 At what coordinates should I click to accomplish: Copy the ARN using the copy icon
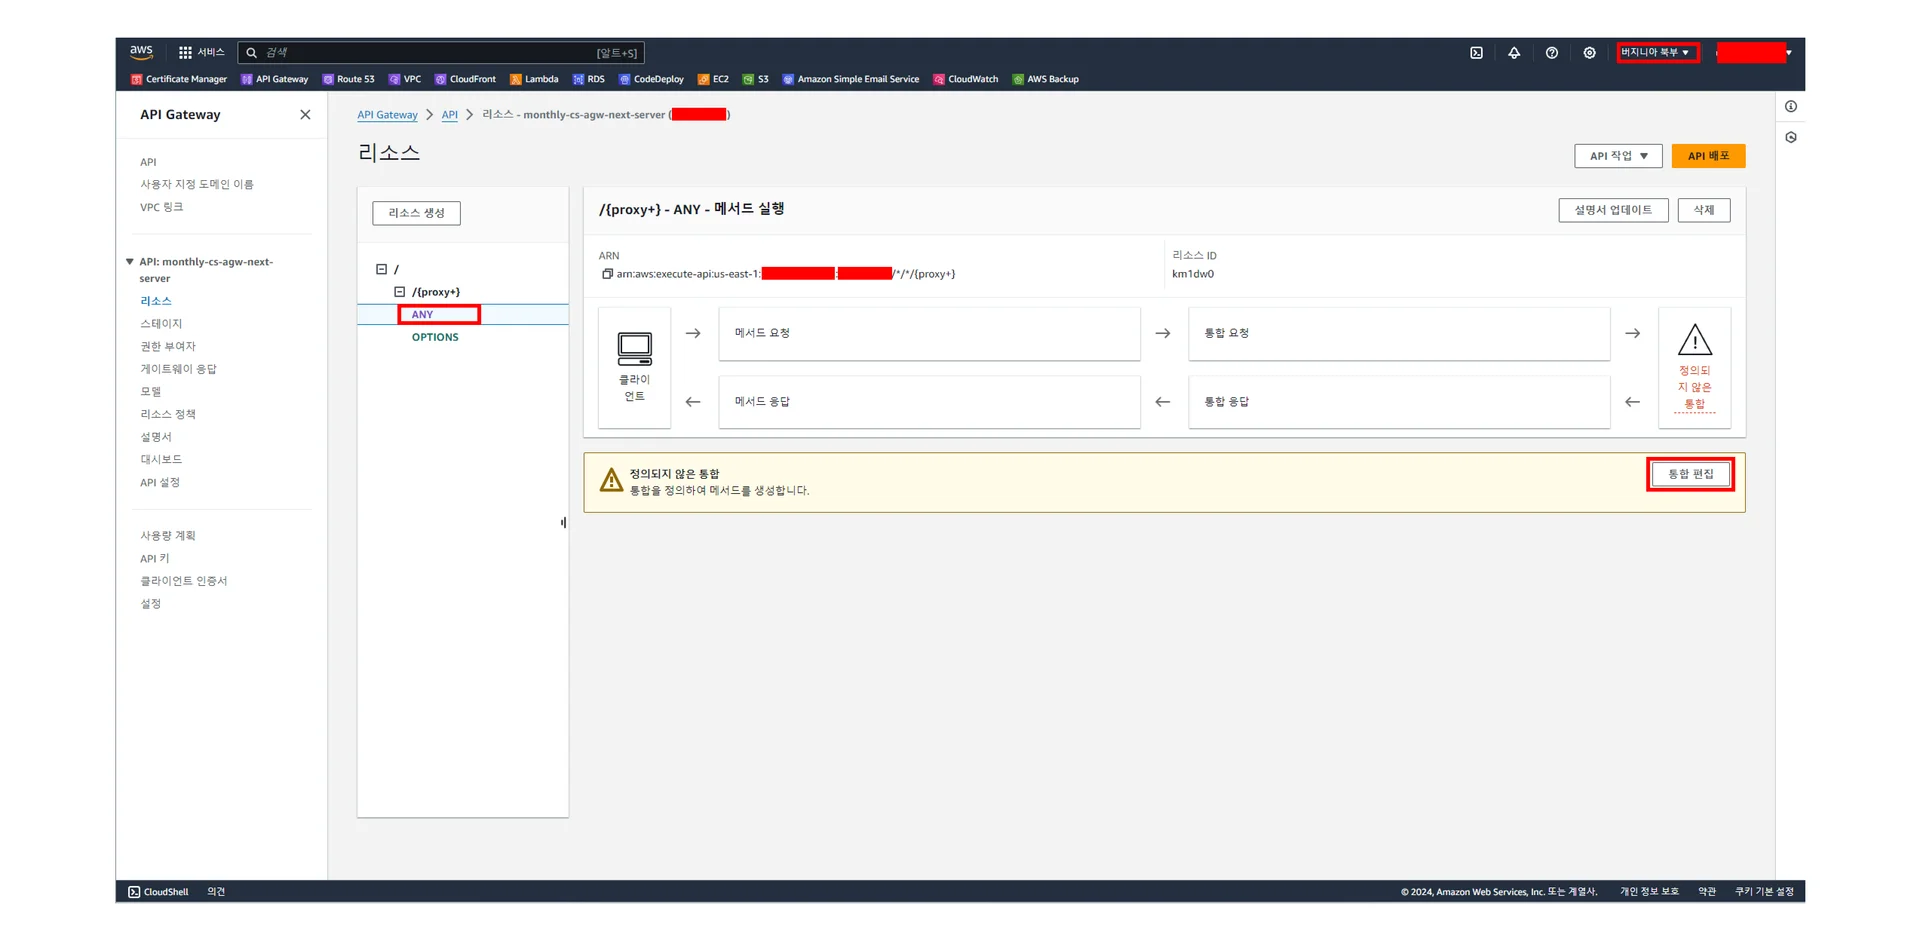click(607, 274)
